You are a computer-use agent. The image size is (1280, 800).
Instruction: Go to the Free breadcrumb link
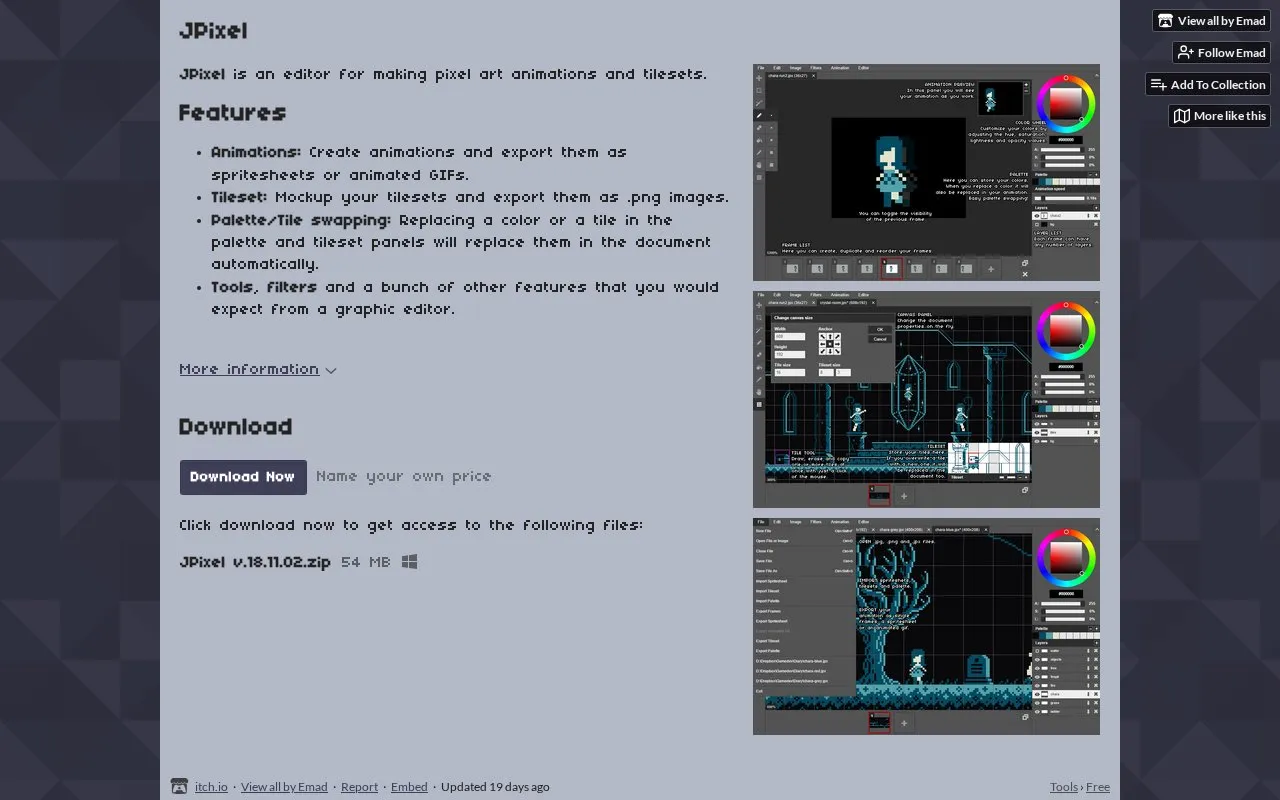pos(1098,787)
